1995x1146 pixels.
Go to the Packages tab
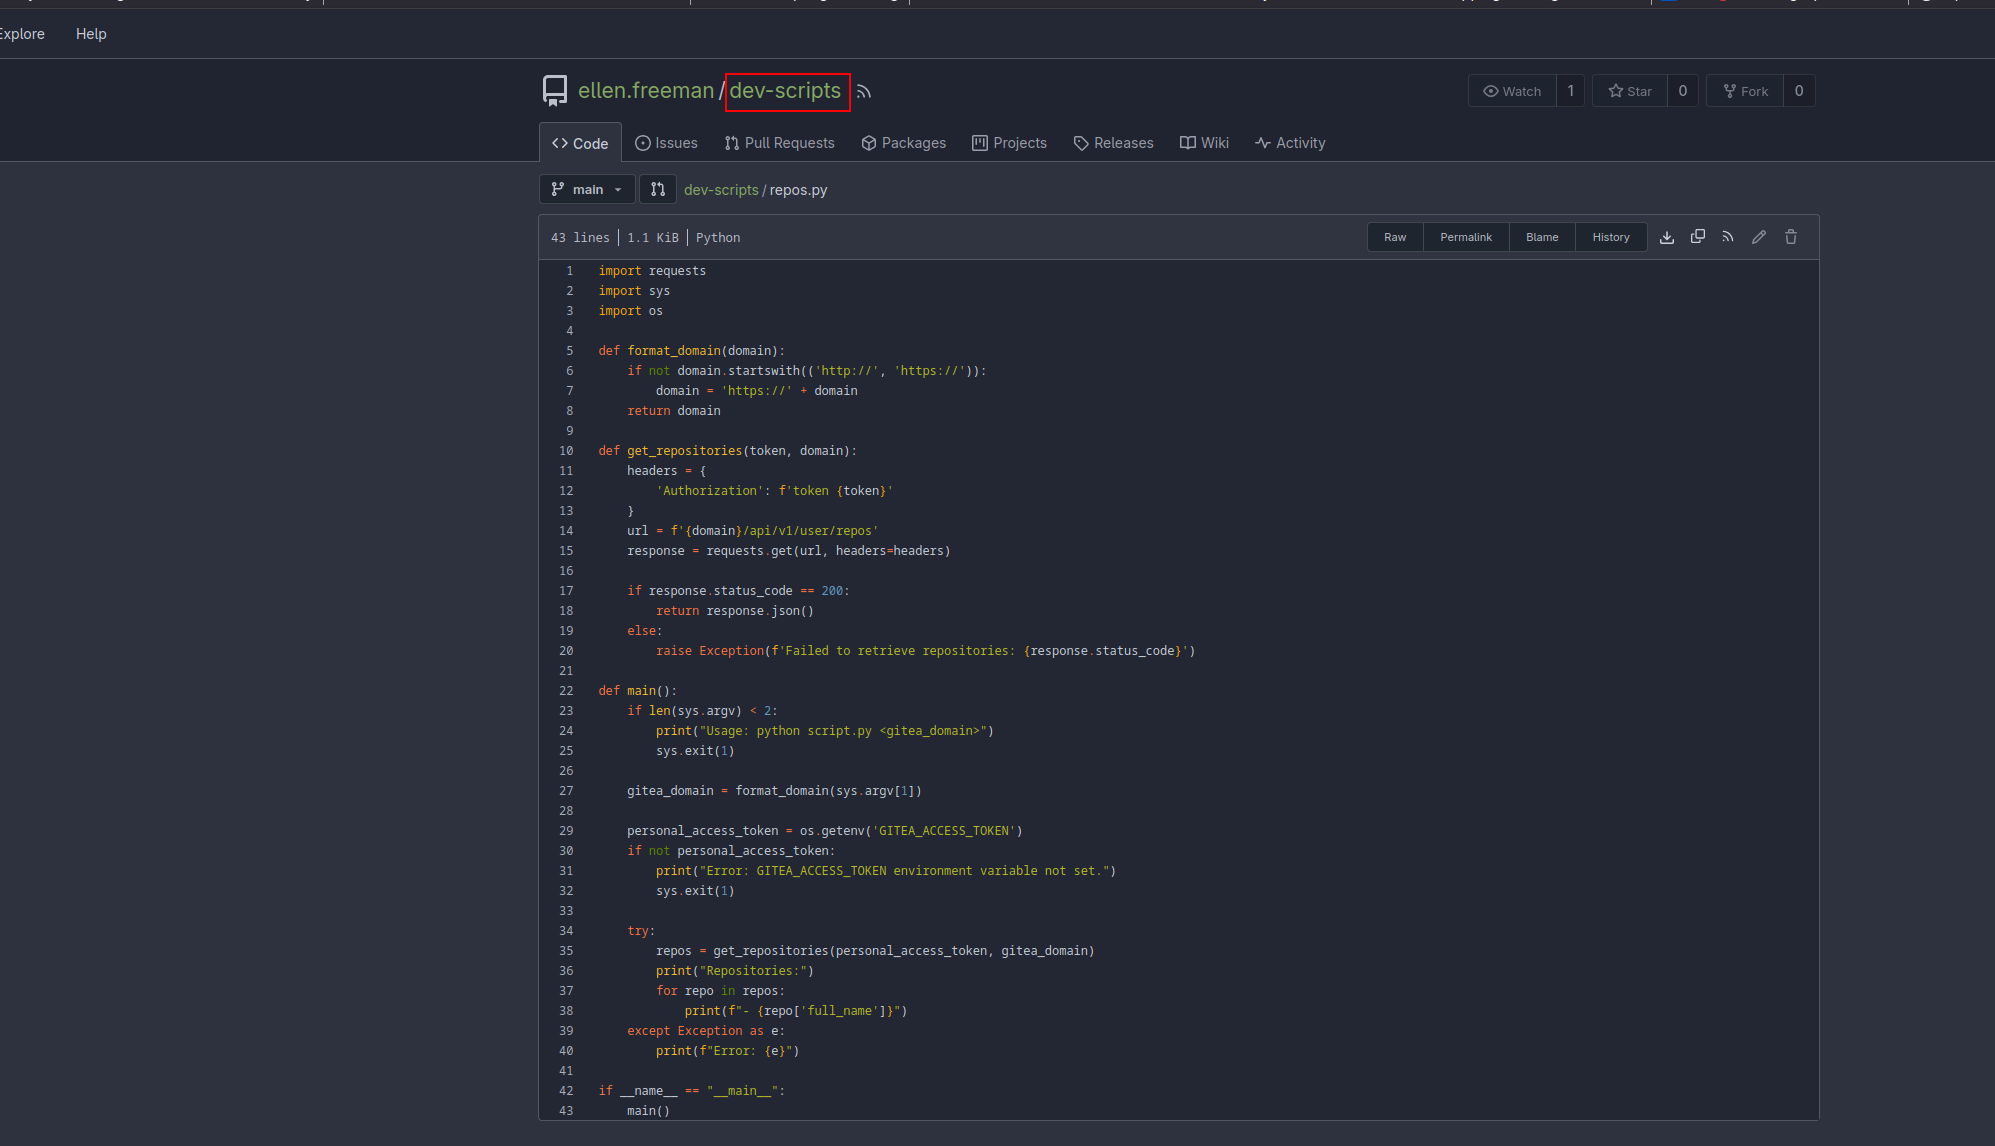pos(904,143)
